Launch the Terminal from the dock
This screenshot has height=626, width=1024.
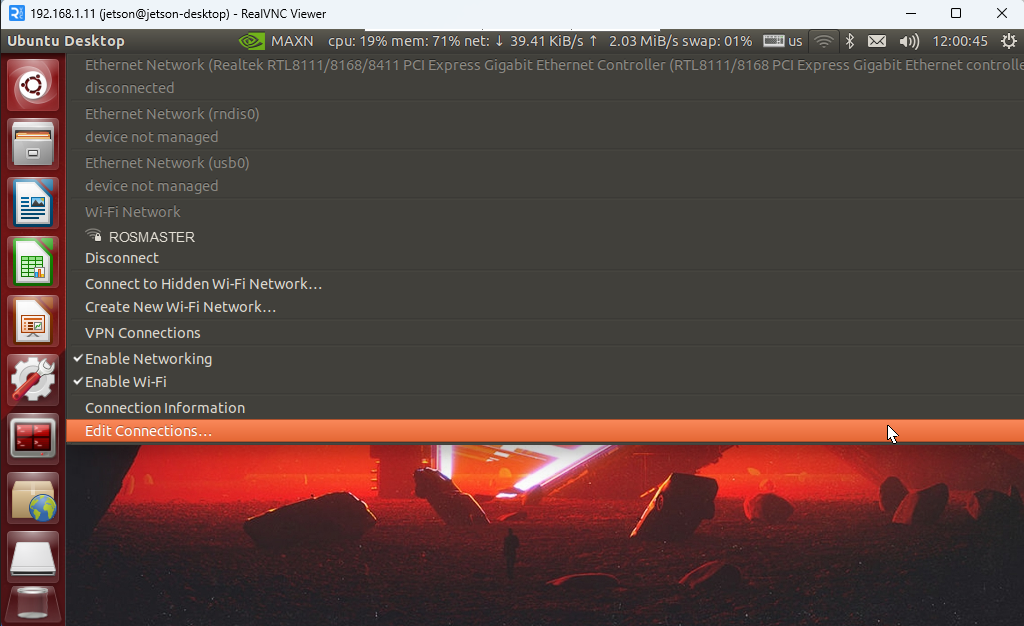[x=34, y=438]
